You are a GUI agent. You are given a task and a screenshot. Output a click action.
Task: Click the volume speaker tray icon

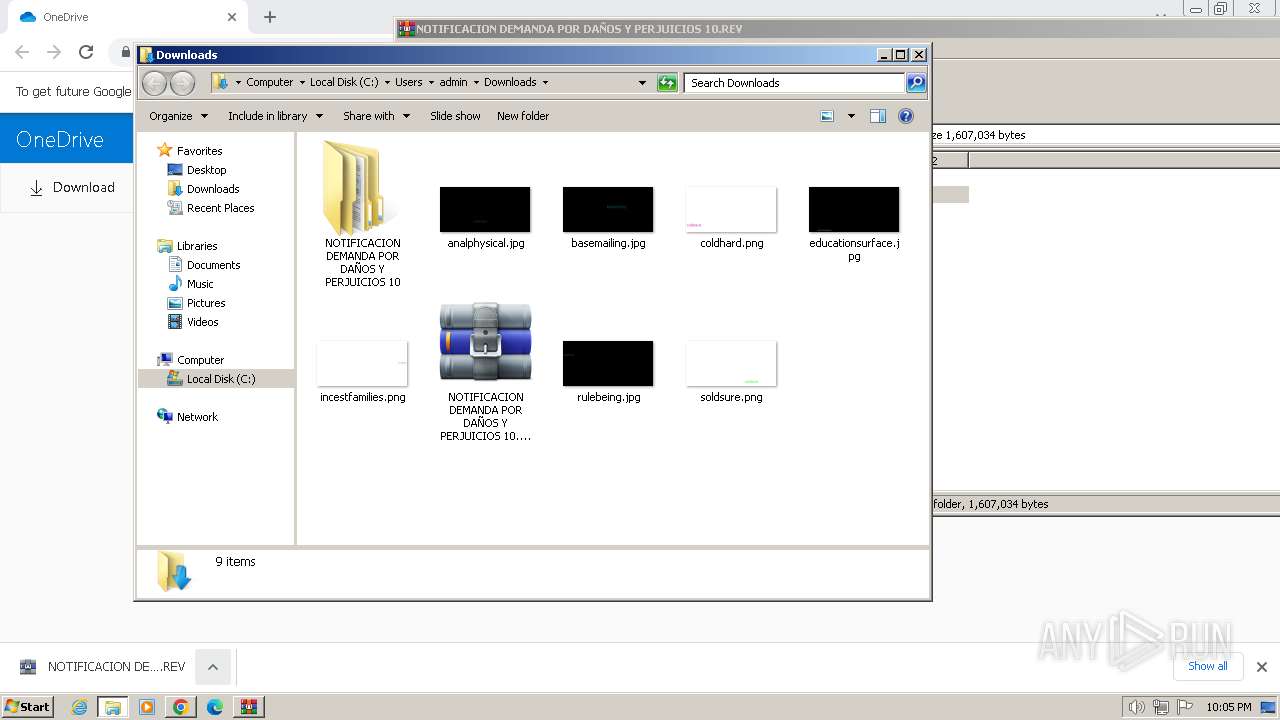[1136, 707]
